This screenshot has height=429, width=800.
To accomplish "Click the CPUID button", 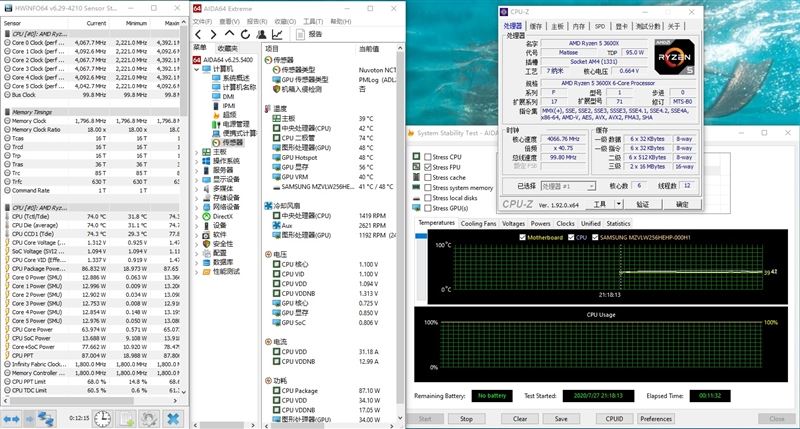I will (x=614, y=419).
